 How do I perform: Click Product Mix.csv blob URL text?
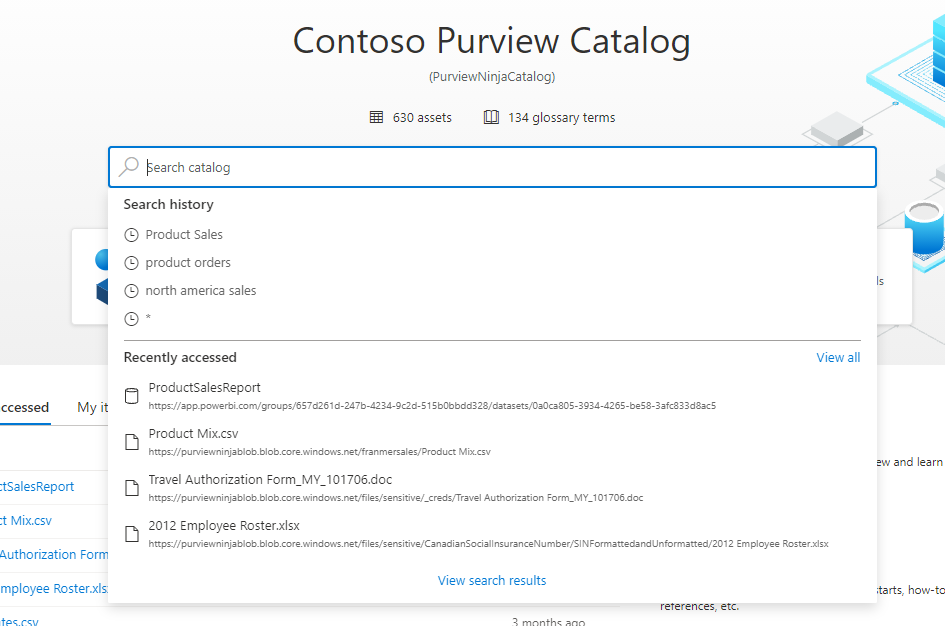point(319,451)
